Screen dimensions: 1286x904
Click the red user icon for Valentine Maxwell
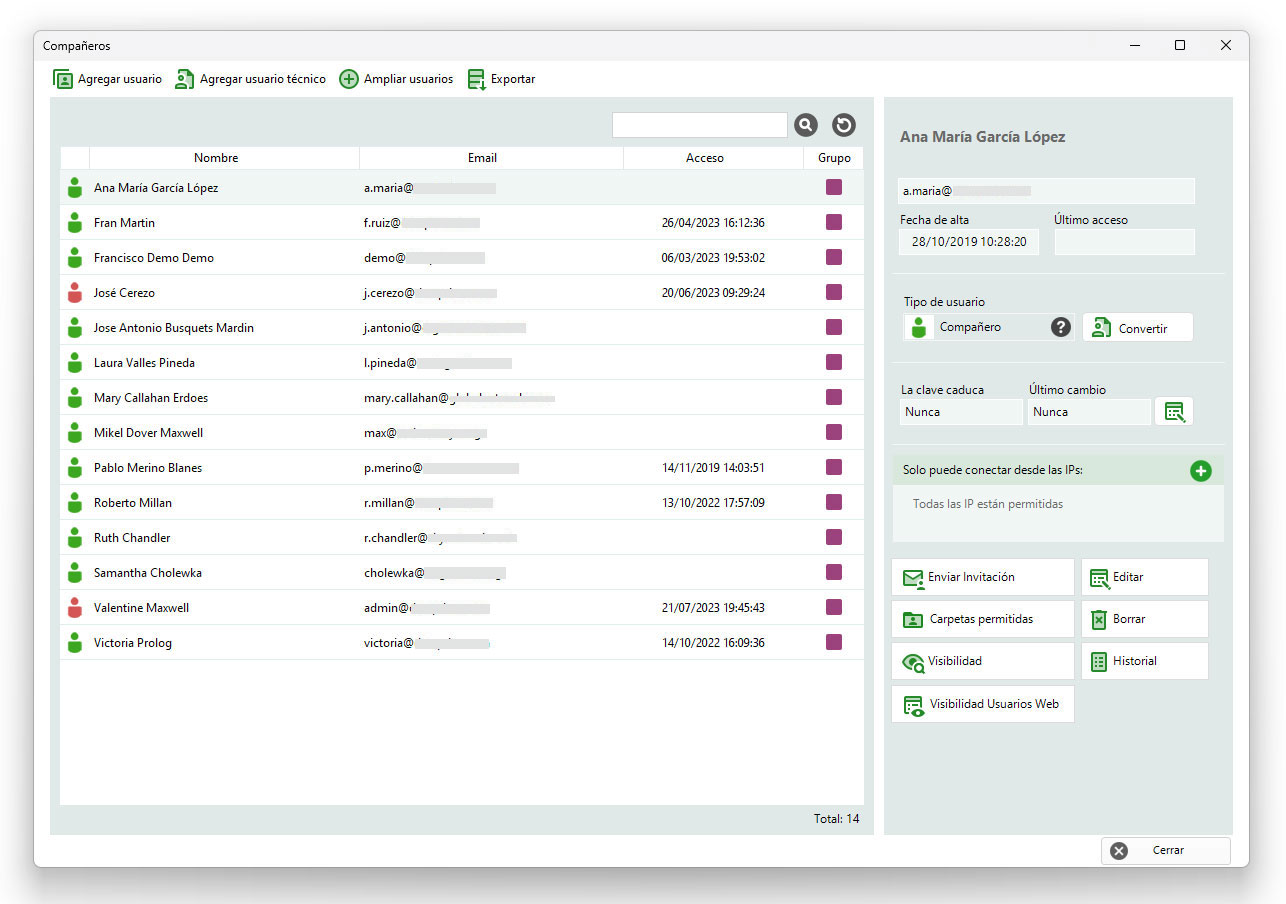(74, 608)
